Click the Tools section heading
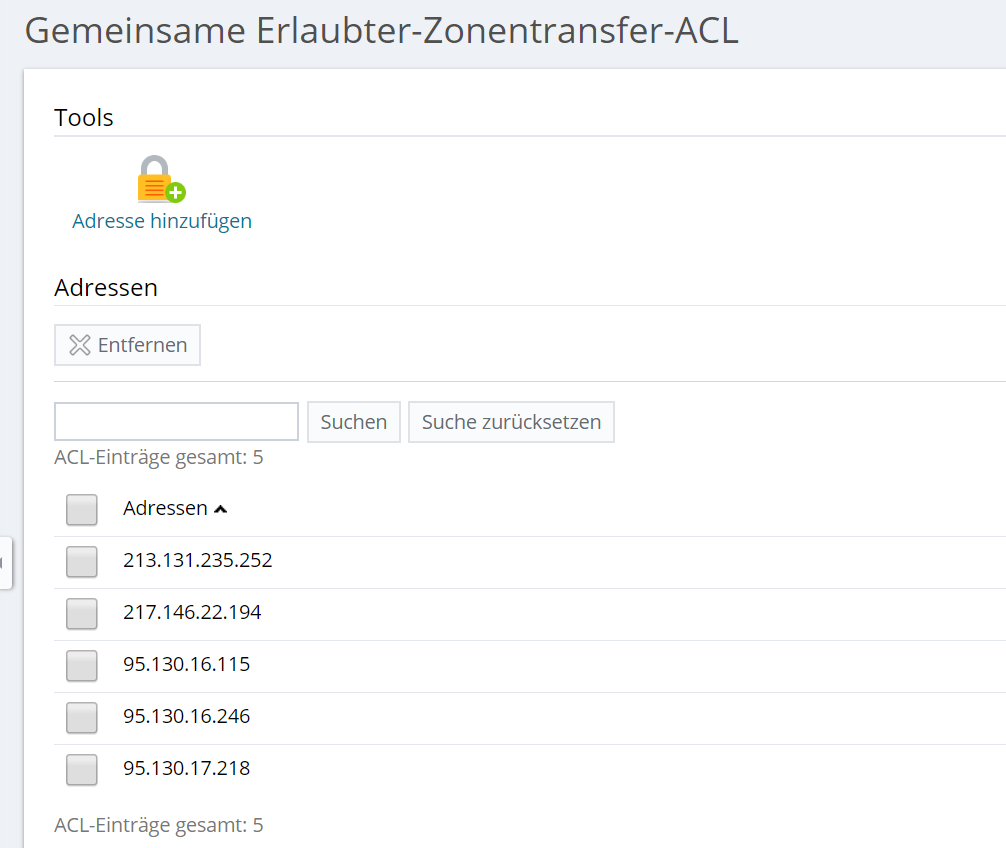This screenshot has height=848, width=1006. coord(83,118)
